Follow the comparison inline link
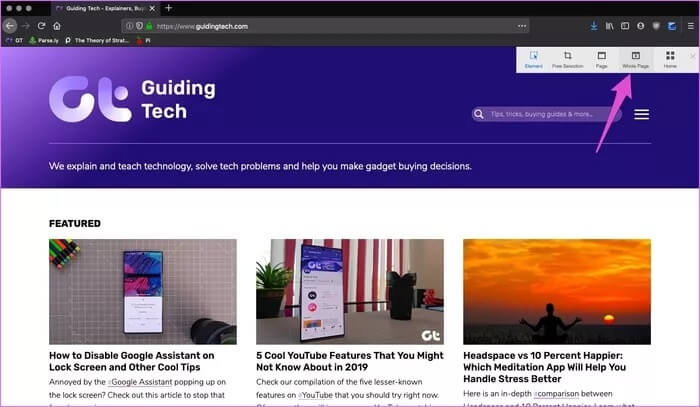The height and width of the screenshot is (407, 700). click(556, 394)
